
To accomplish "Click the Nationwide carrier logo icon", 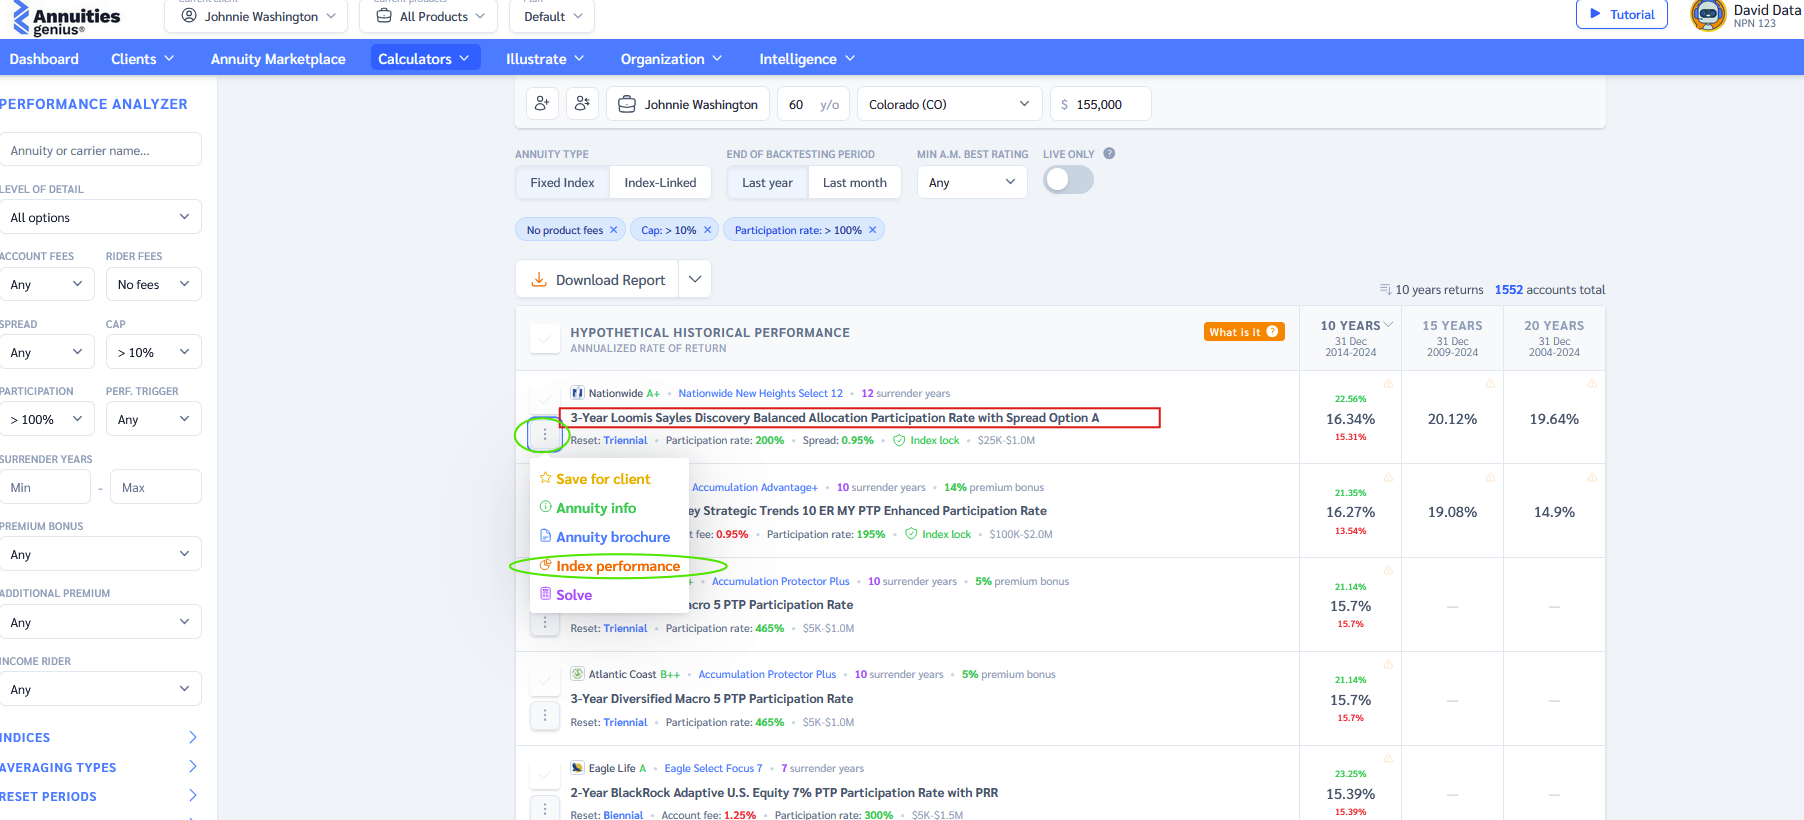I will [x=577, y=393].
